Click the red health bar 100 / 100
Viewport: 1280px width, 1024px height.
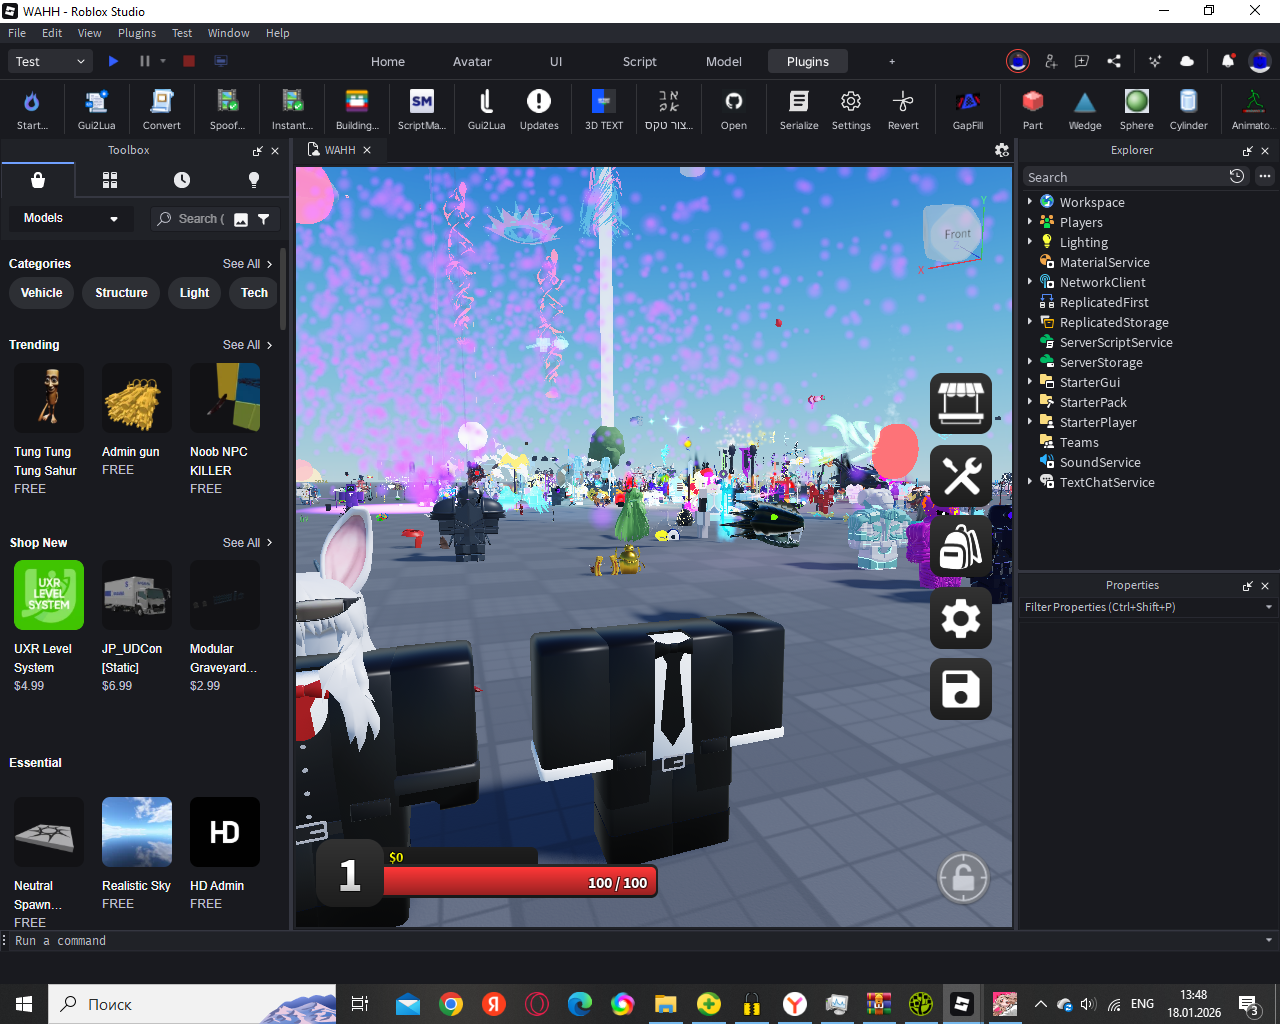[519, 882]
